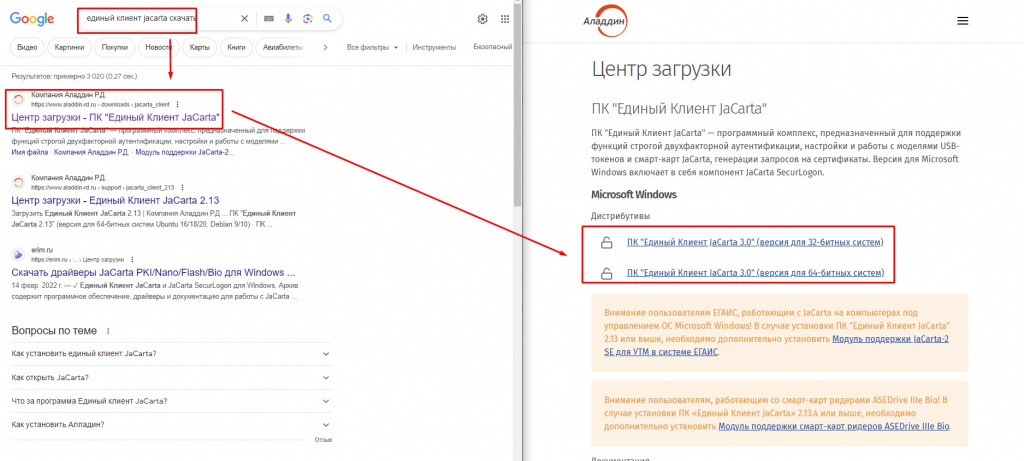Click Отзыв feedback link under questions
1024x461 pixels.
coord(323,440)
